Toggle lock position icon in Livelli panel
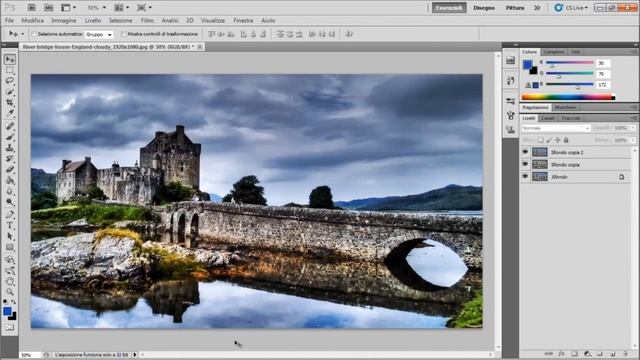 [x=558, y=140]
